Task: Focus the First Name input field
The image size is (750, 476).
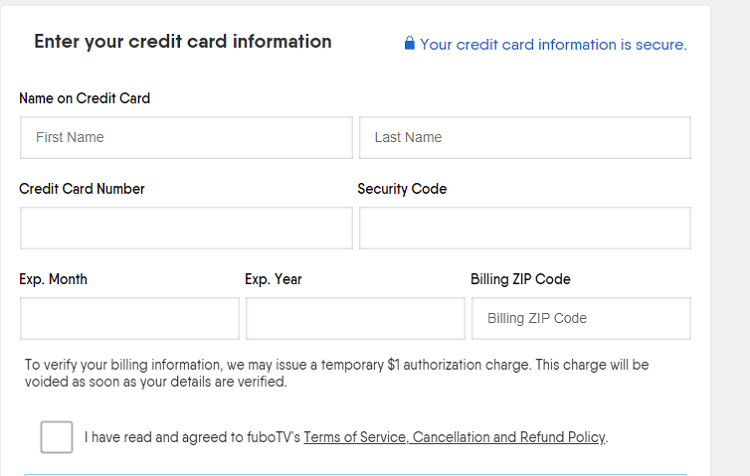Action: pyautogui.click(x=186, y=137)
